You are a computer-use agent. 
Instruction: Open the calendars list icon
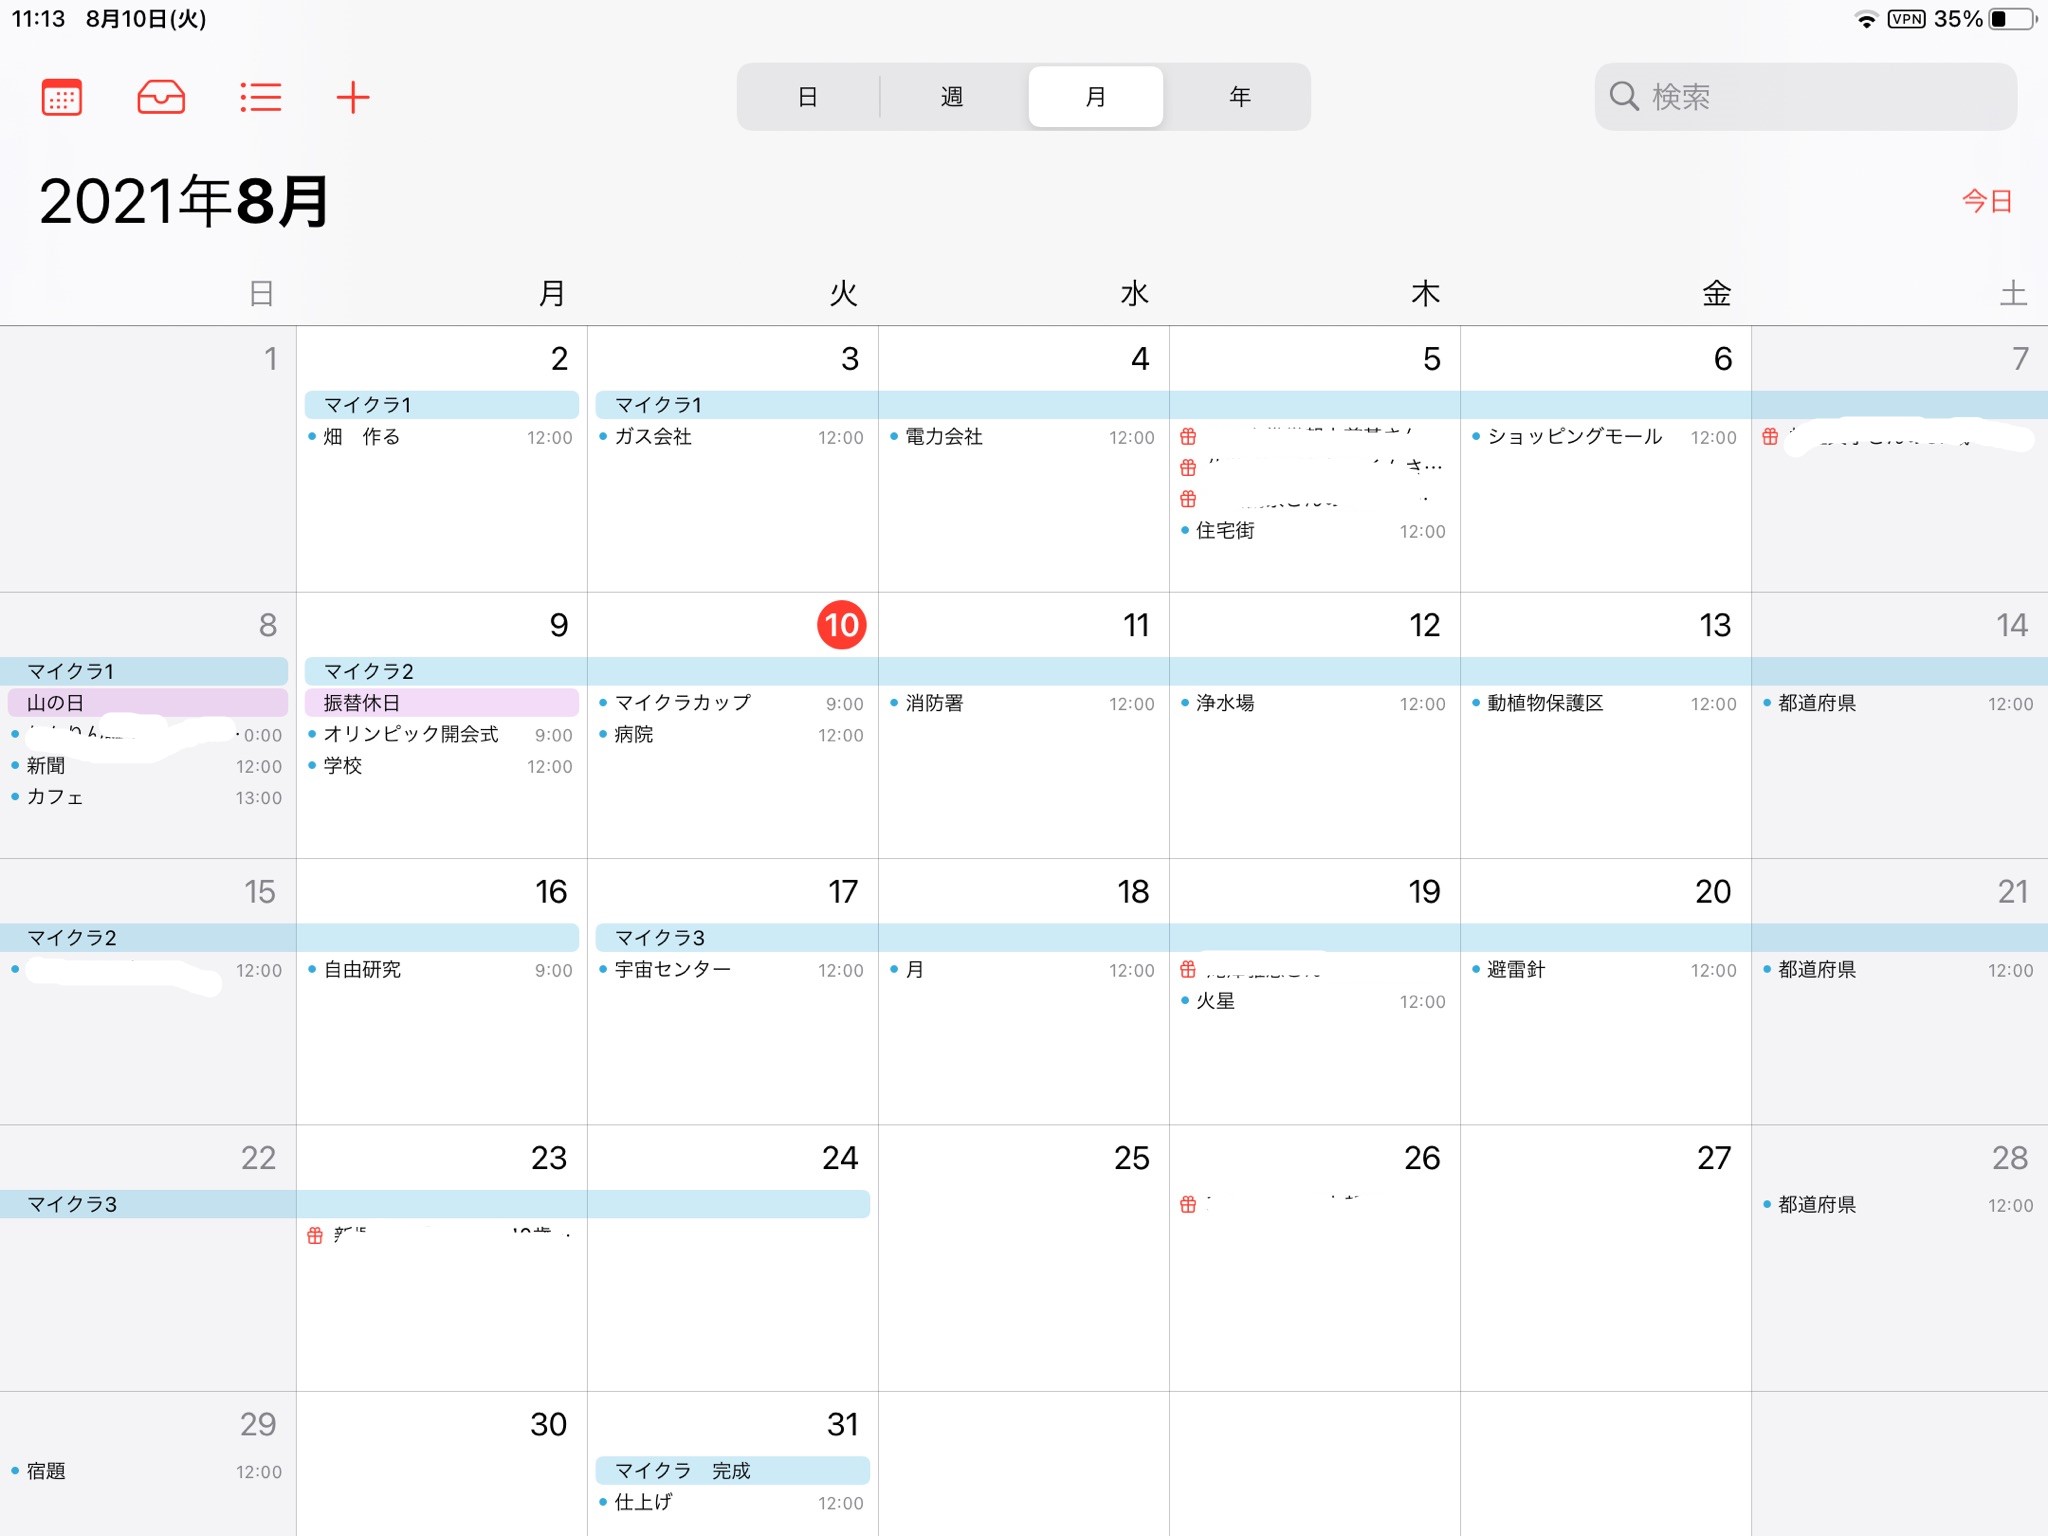(x=62, y=97)
